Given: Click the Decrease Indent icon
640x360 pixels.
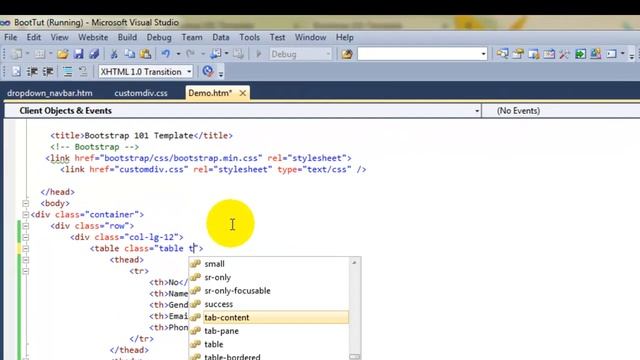Looking at the screenshot, I should coord(32,72).
